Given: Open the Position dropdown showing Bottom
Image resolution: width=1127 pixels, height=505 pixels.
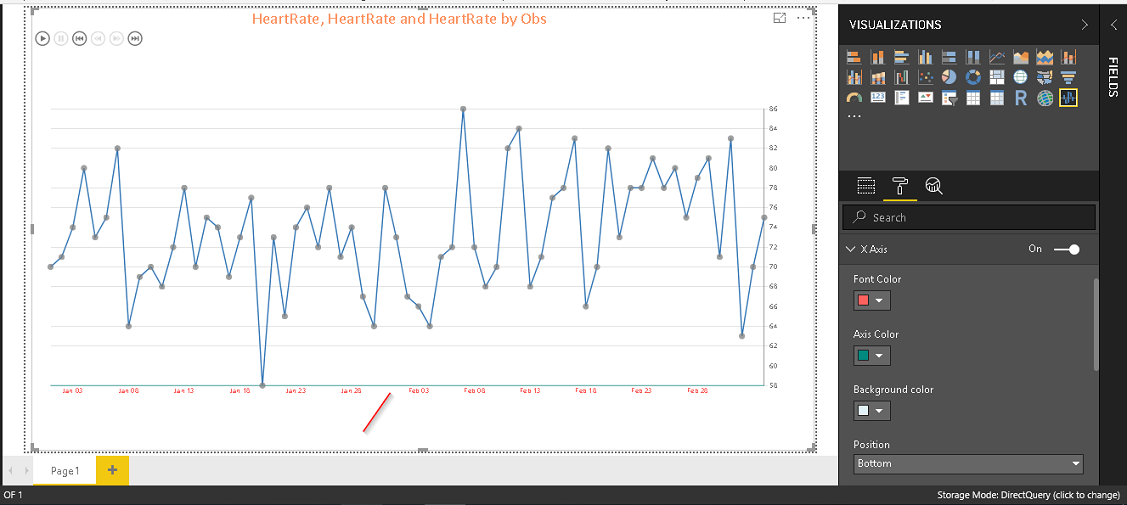Looking at the screenshot, I should coord(968,464).
